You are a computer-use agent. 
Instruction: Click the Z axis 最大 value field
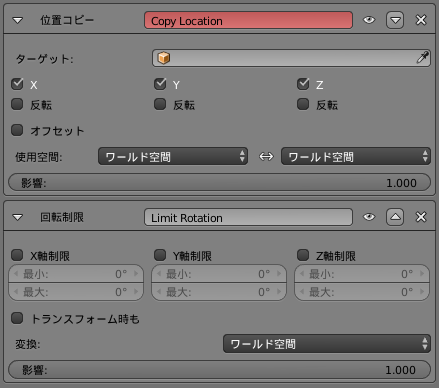coord(362,292)
